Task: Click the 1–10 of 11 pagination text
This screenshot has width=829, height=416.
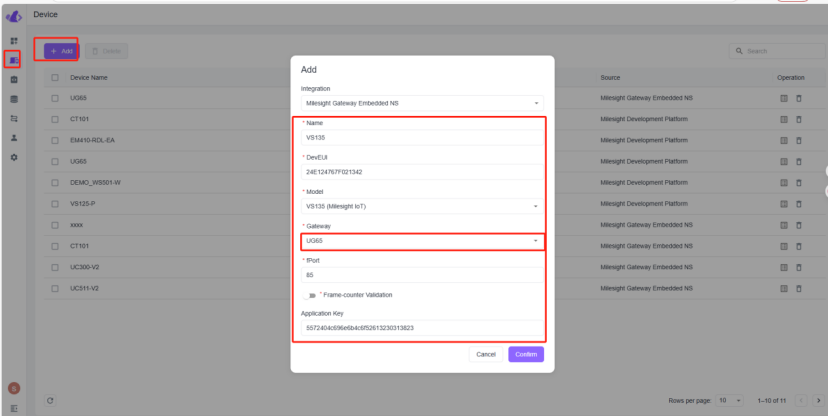Action: tap(771, 401)
